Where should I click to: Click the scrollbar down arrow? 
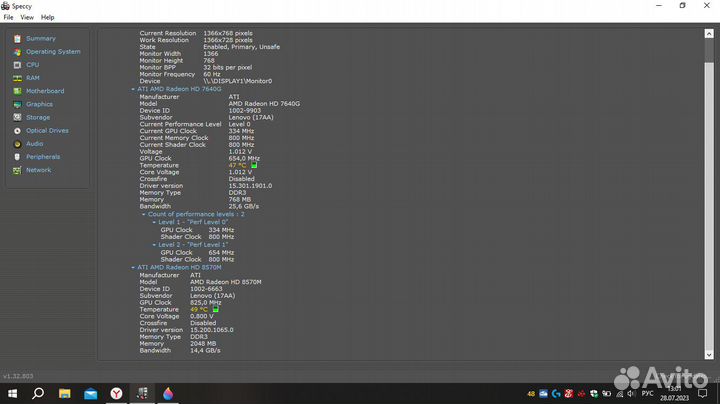(709, 355)
